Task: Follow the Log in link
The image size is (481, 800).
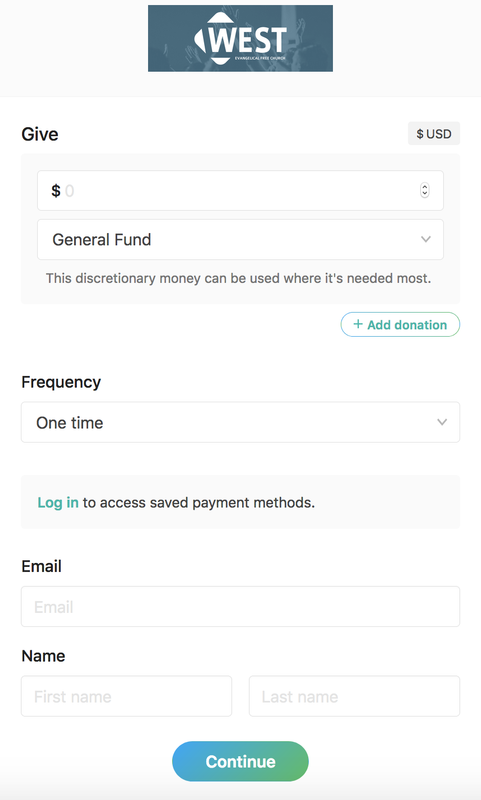Action: [x=58, y=503]
